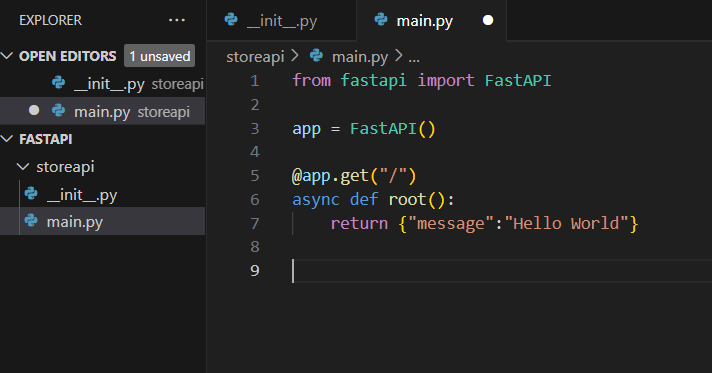Click Python icon beside __init__.py in Open Editors
The image size is (712, 373).
pos(58,83)
